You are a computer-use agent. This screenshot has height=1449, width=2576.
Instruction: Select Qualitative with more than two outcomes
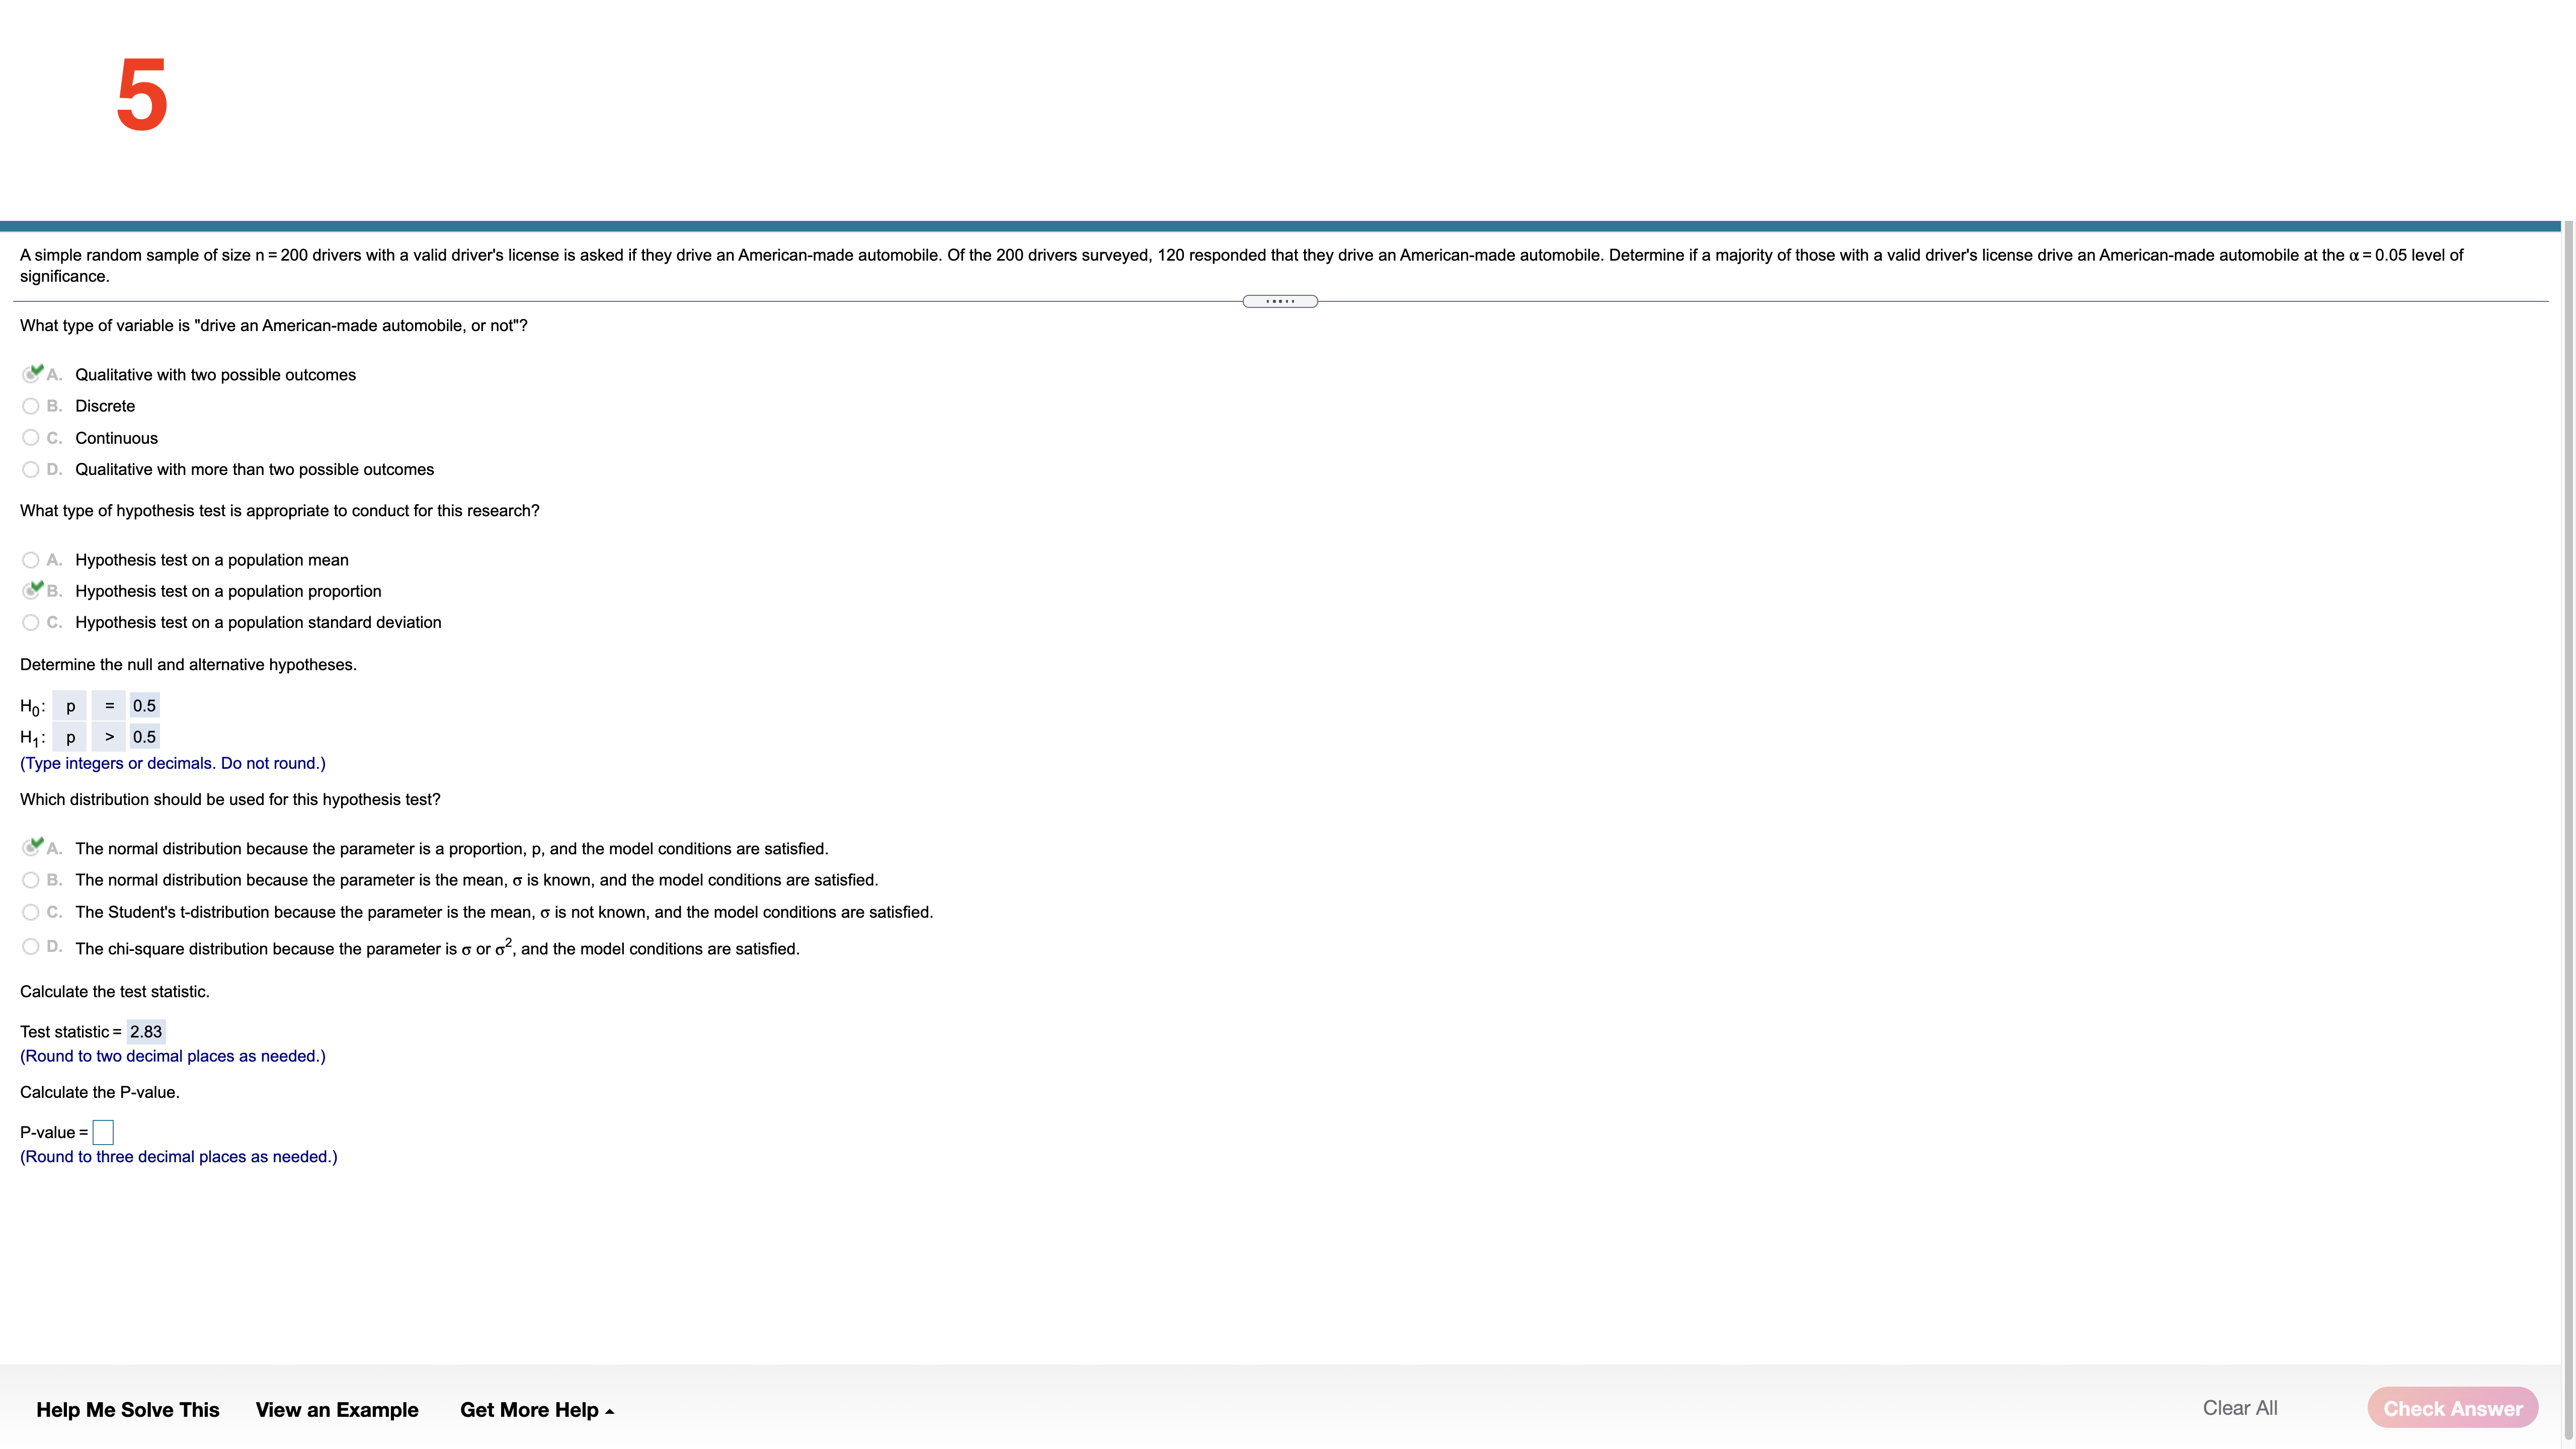[x=31, y=469]
